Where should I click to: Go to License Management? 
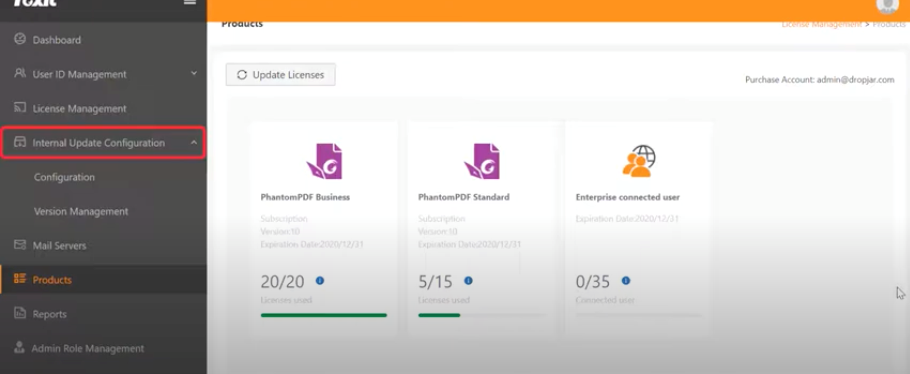tap(103, 109)
